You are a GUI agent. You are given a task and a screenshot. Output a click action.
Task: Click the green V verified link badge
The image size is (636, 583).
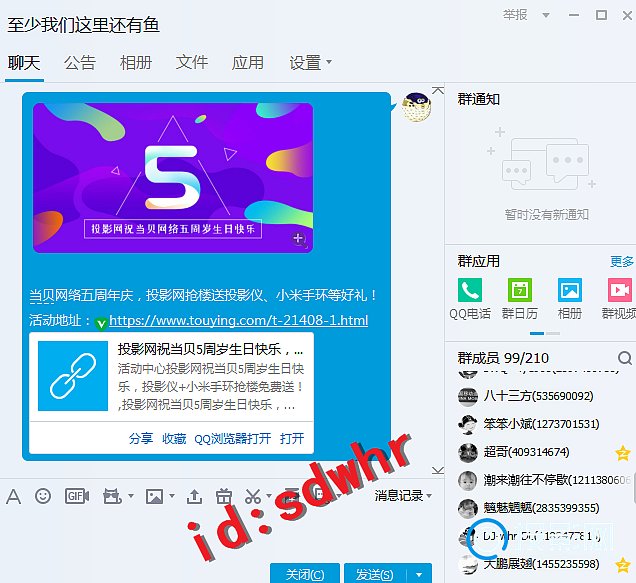[x=101, y=323]
